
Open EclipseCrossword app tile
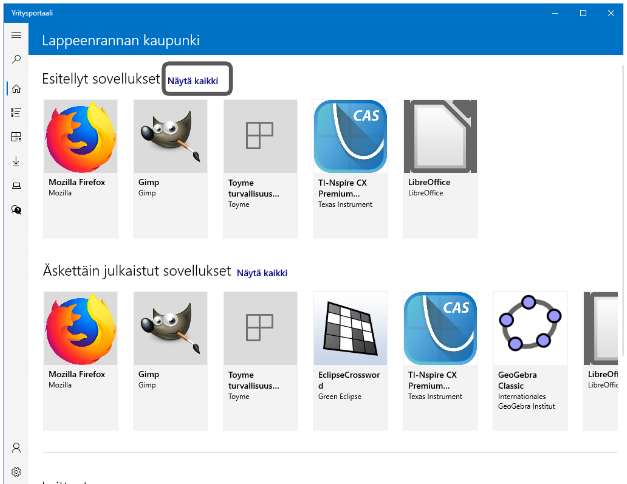pyautogui.click(x=350, y=361)
